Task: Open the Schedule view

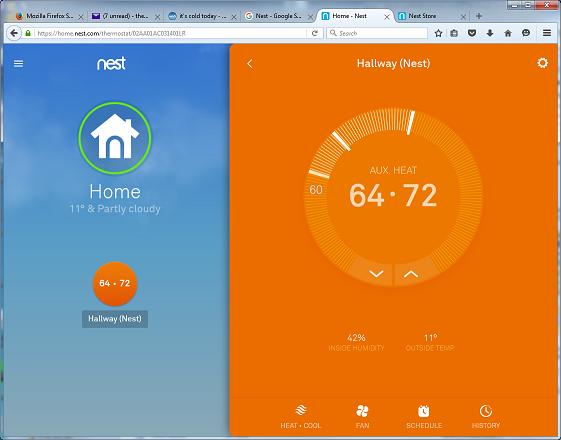Action: (424, 417)
